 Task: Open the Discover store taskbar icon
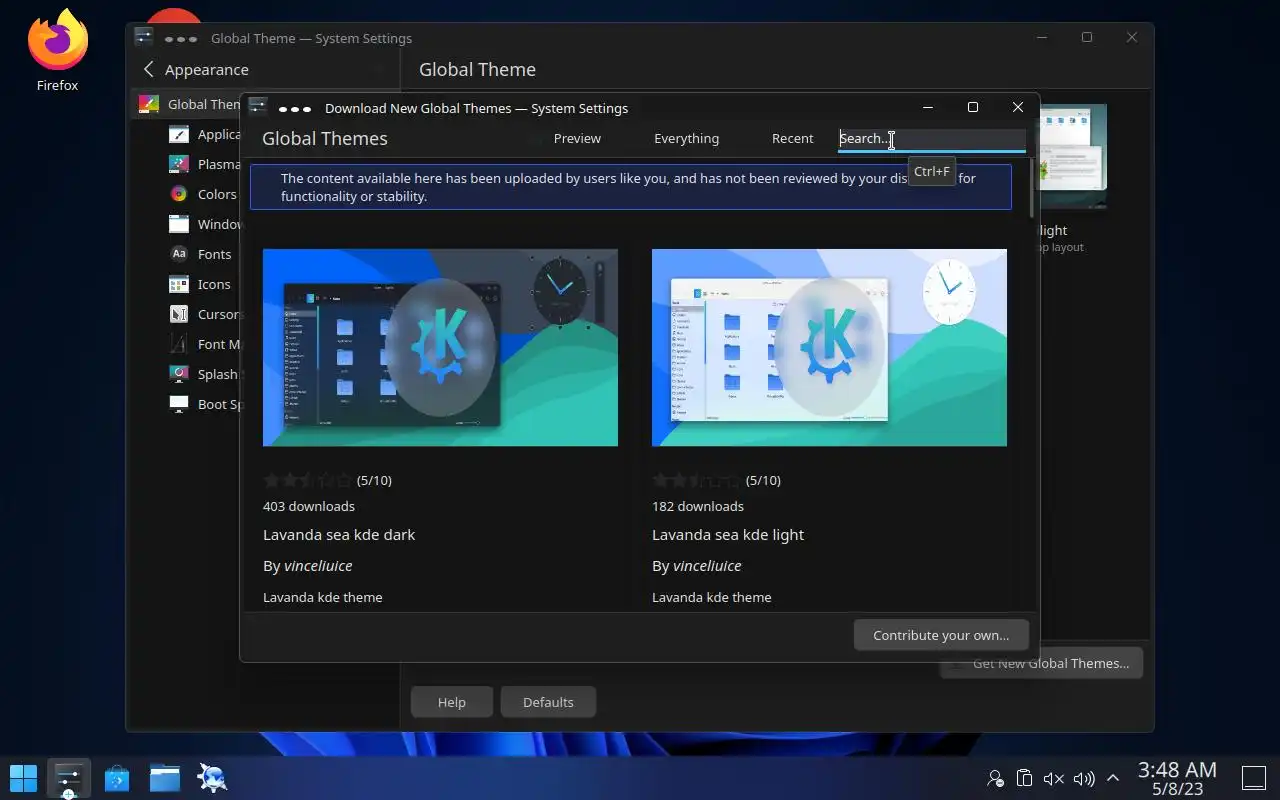click(x=117, y=777)
